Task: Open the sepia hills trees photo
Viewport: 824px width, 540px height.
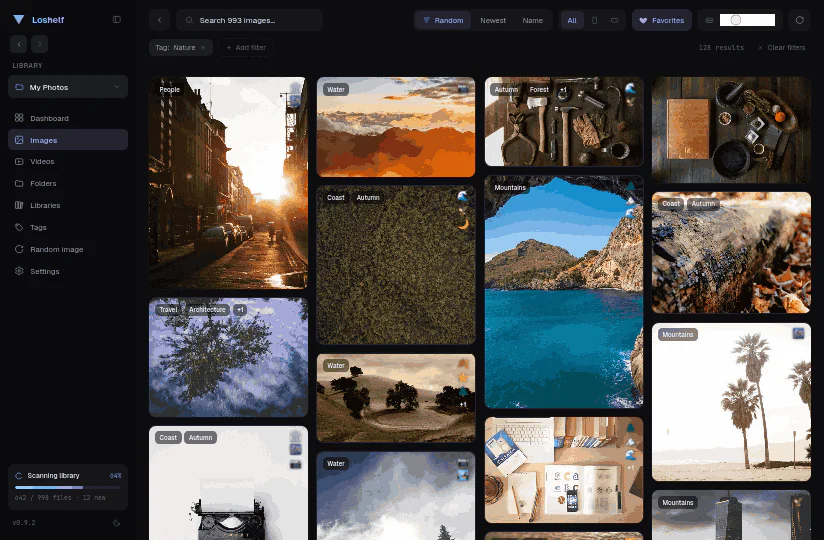Action: [396, 398]
